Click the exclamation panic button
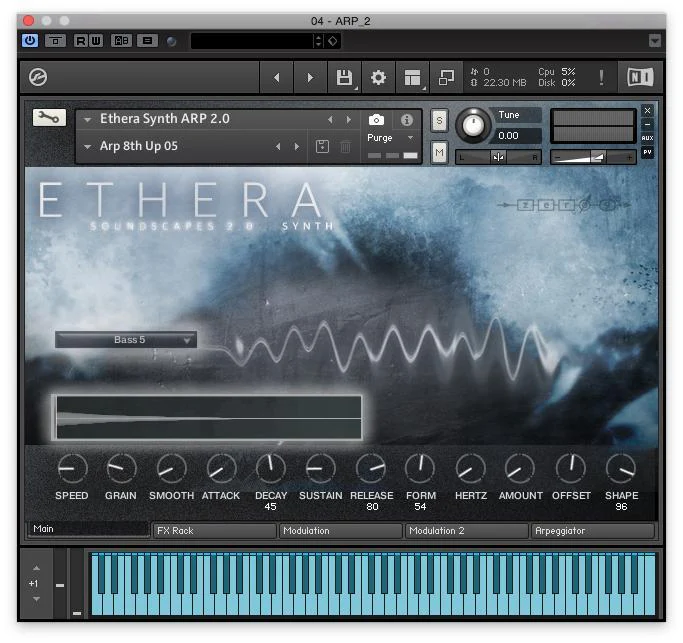 (x=601, y=78)
